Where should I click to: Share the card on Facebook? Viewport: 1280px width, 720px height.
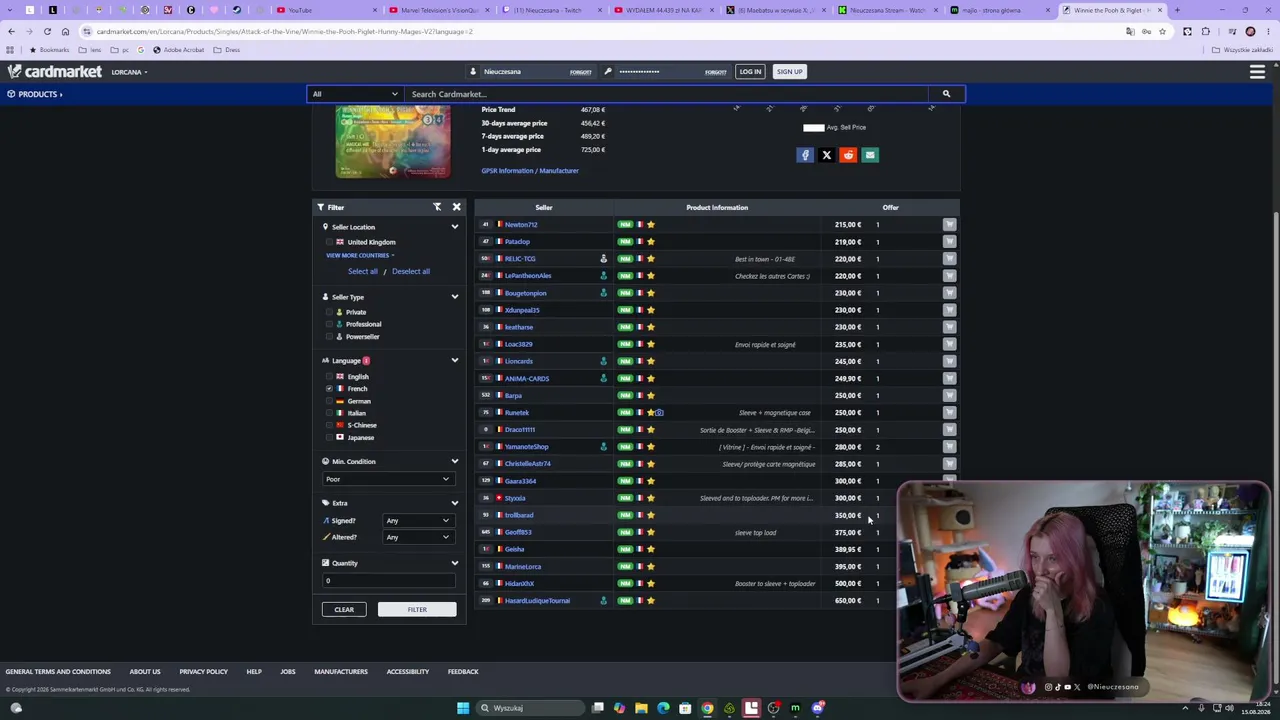point(805,155)
